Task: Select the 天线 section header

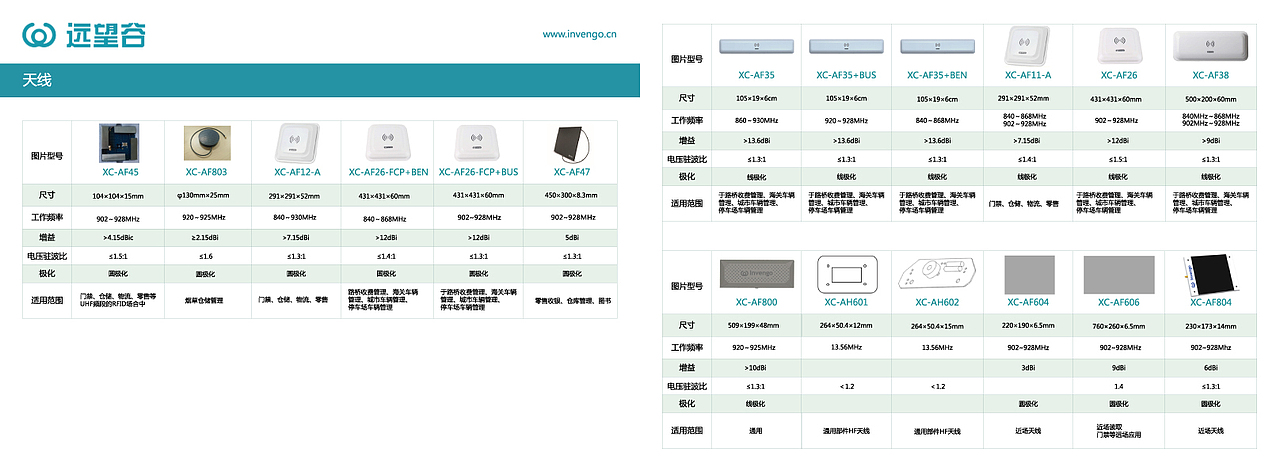Action: (37, 80)
